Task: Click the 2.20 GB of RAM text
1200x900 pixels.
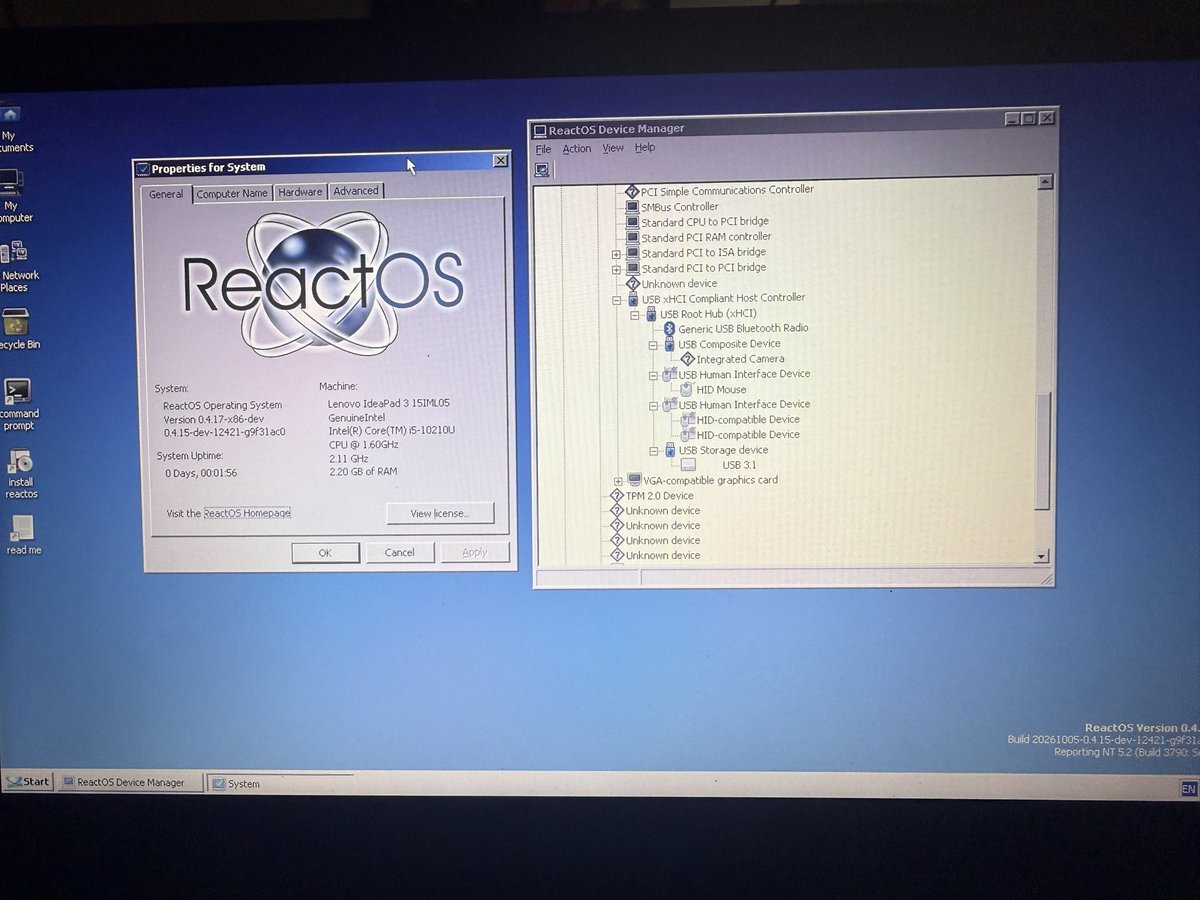Action: pyautogui.click(x=362, y=471)
